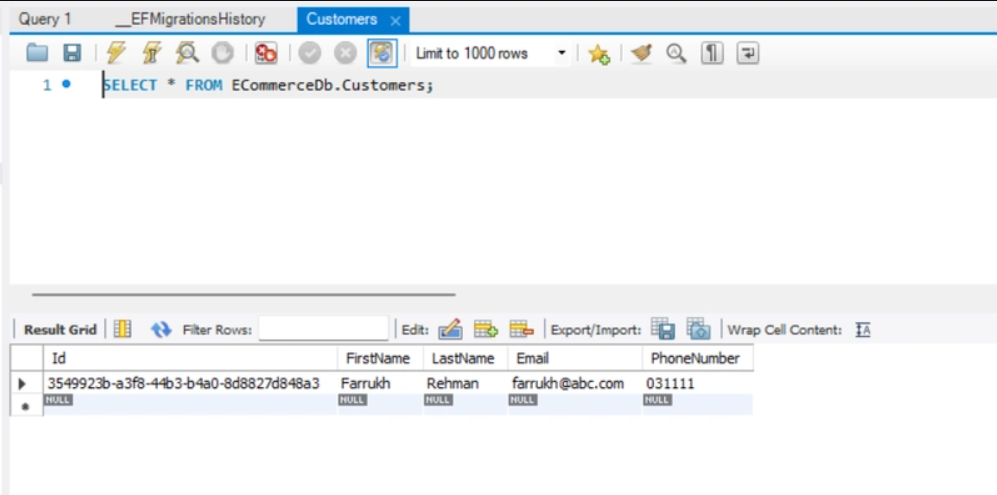Select row marker arrow of first row

[22, 384]
